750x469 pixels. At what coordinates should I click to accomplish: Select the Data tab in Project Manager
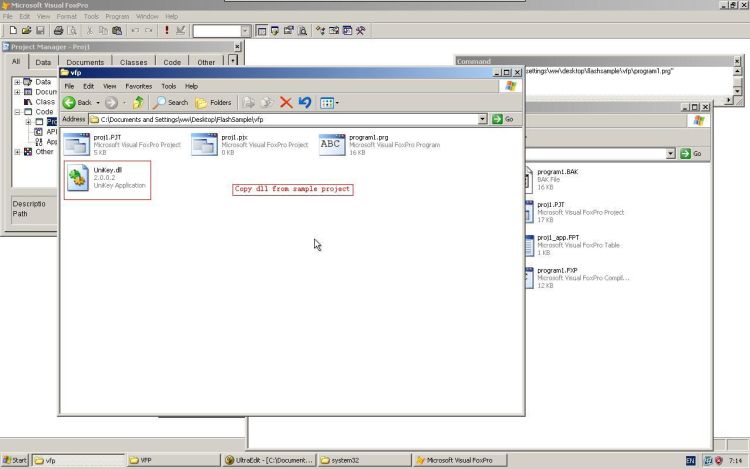(43, 62)
